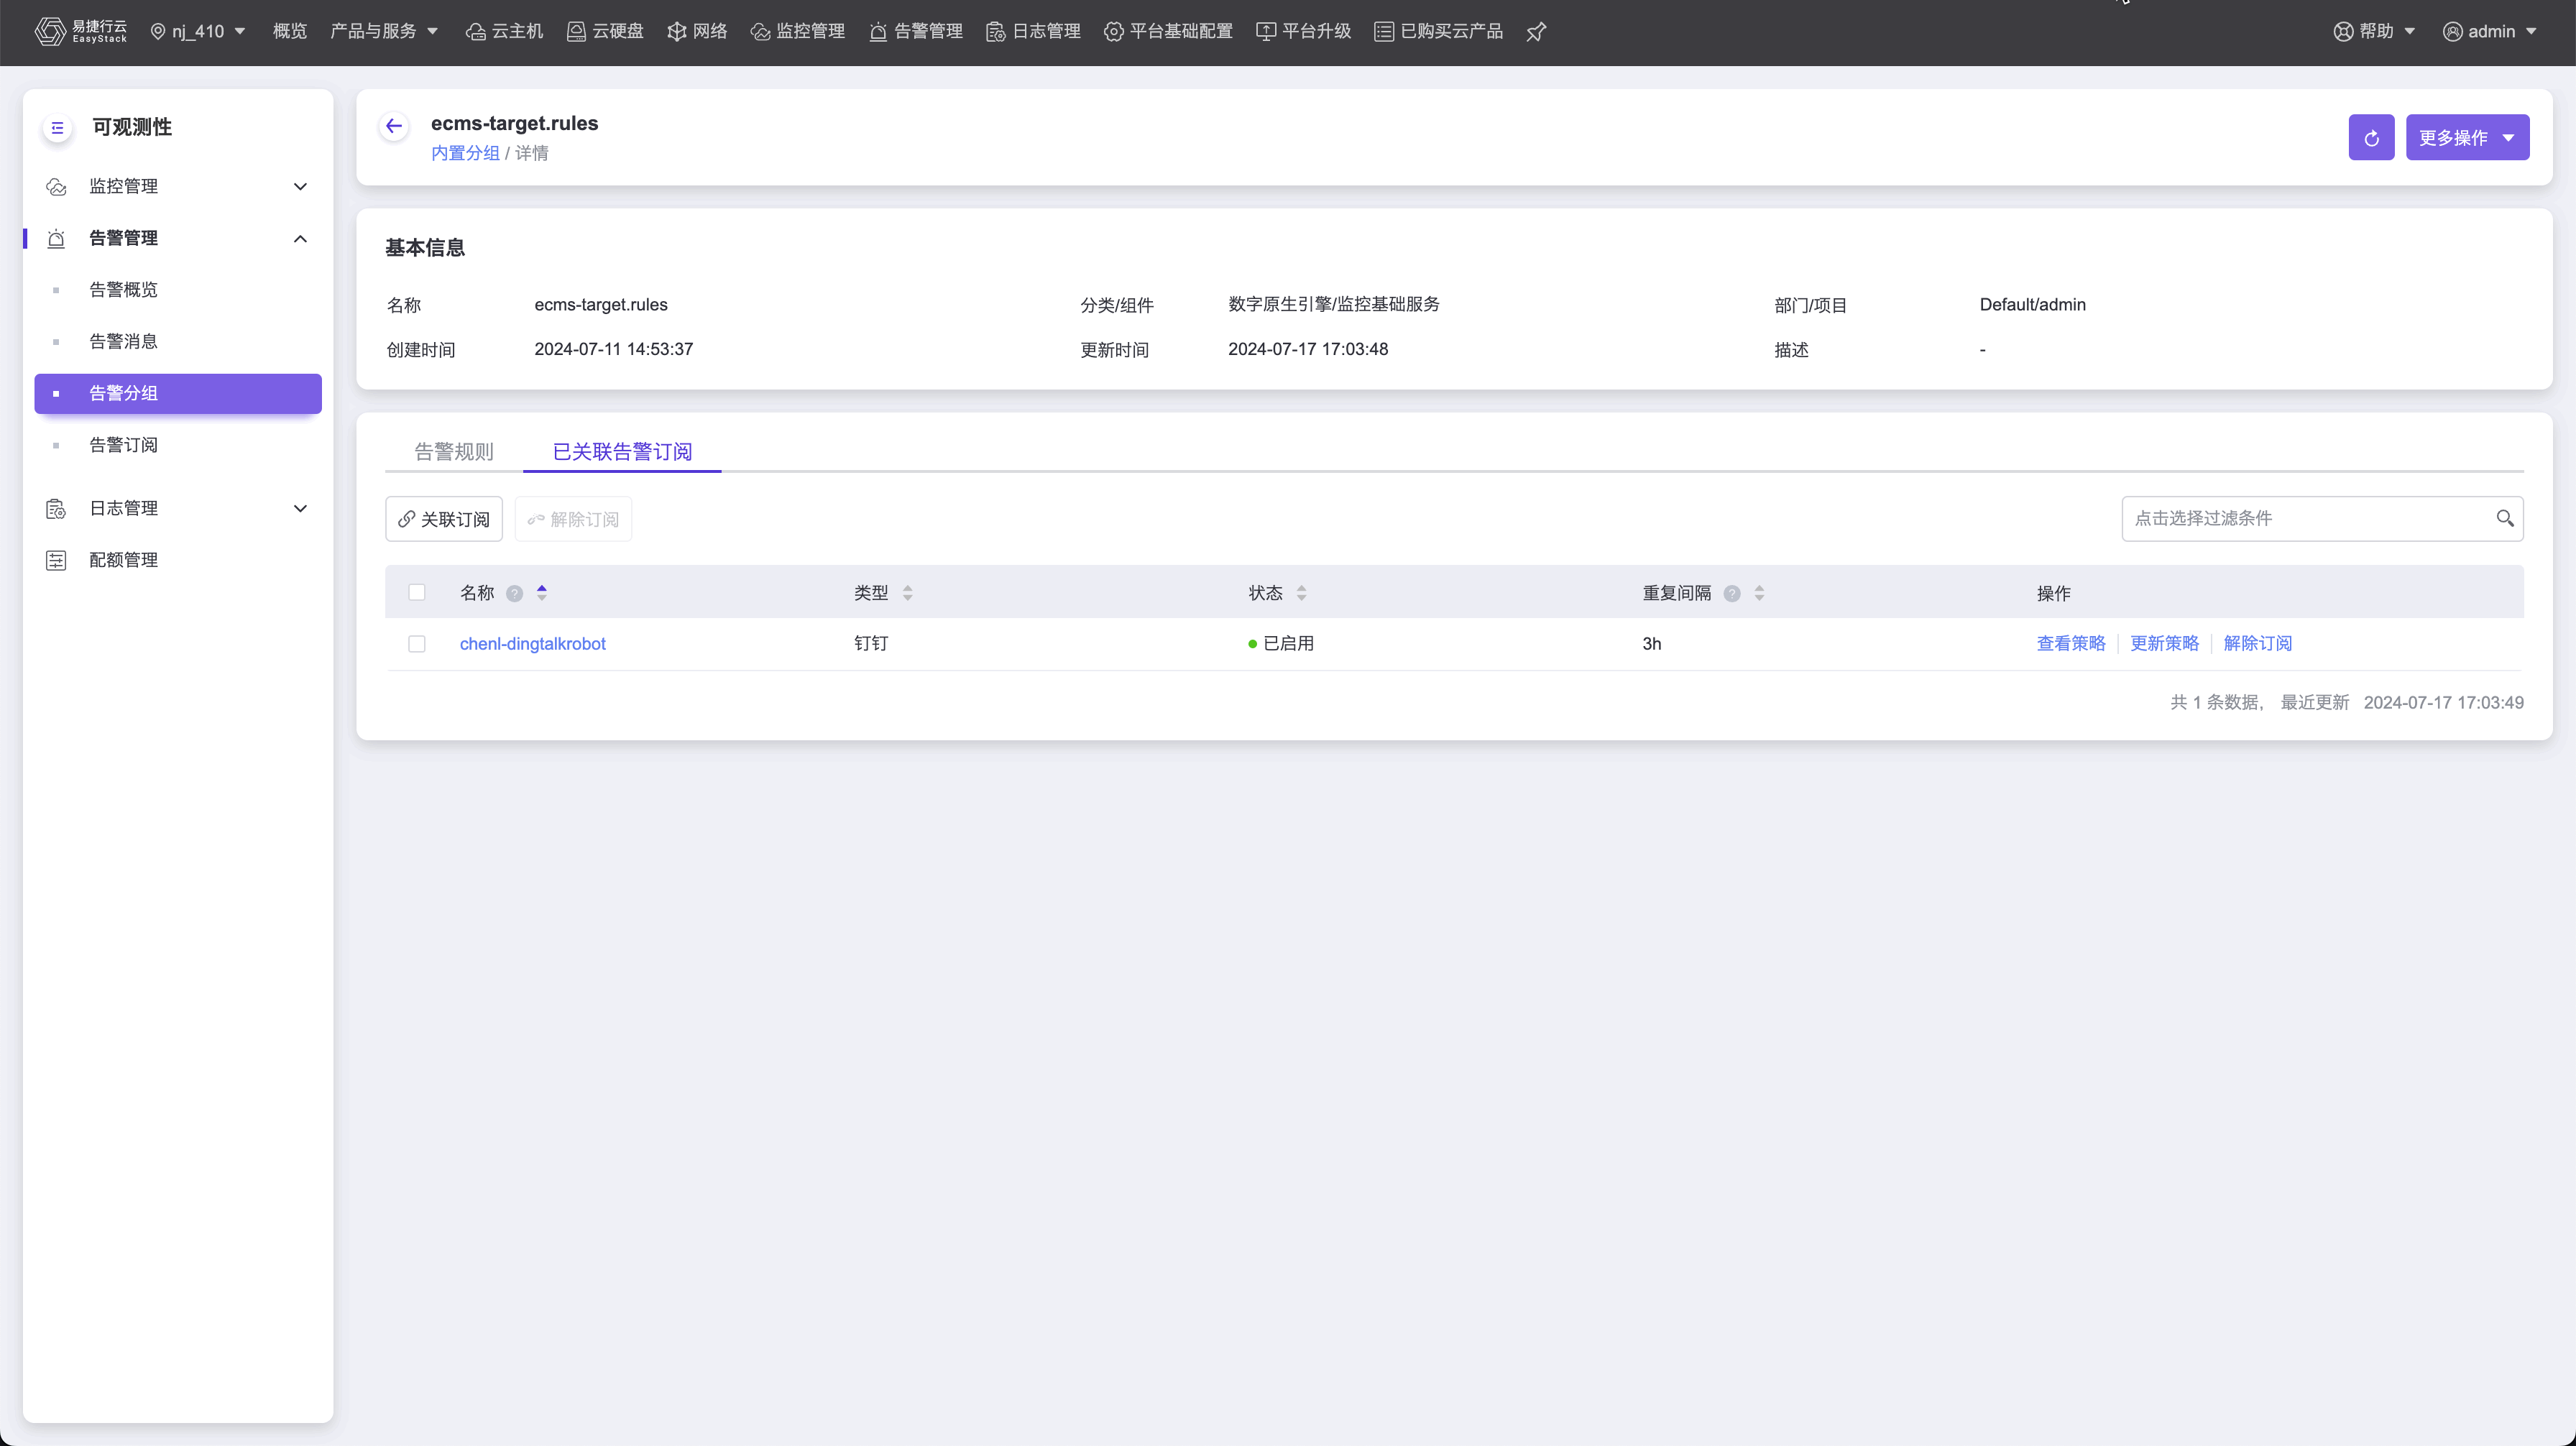
Task: Click the pin icon in top navigation
Action: click(1536, 32)
